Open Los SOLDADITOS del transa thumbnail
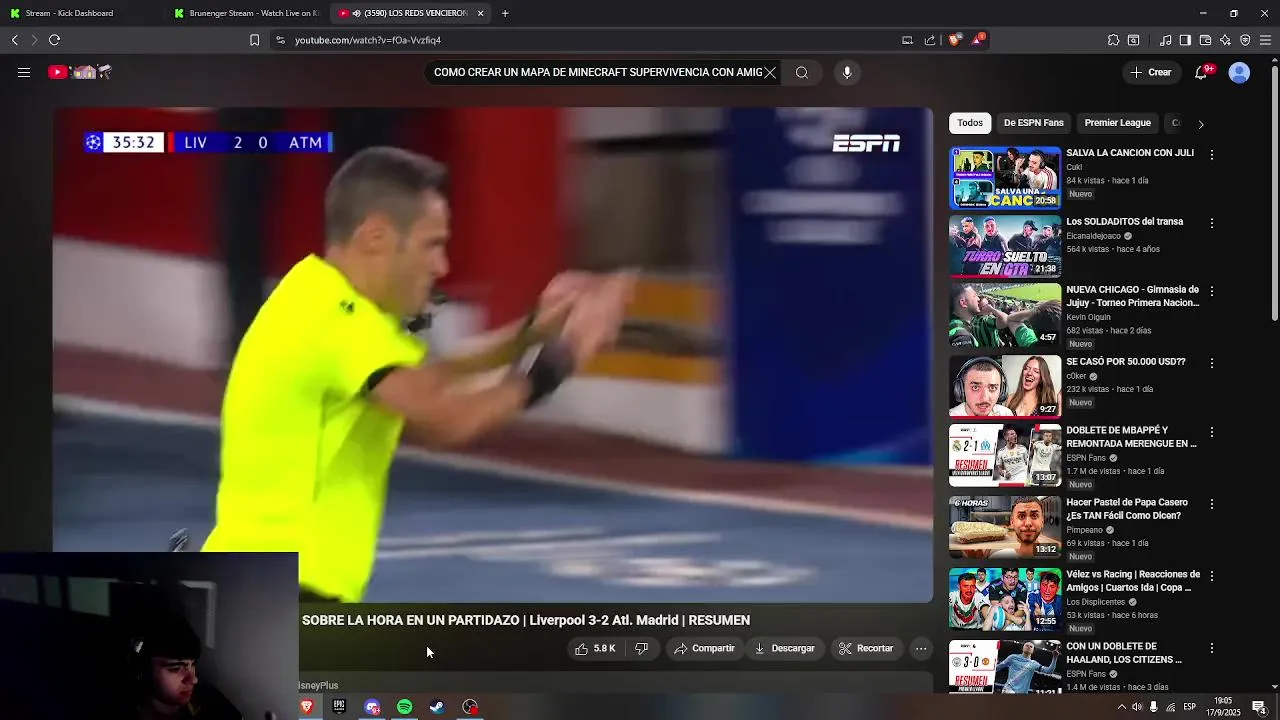Screen dimensions: 1280x720 coord(1005,246)
